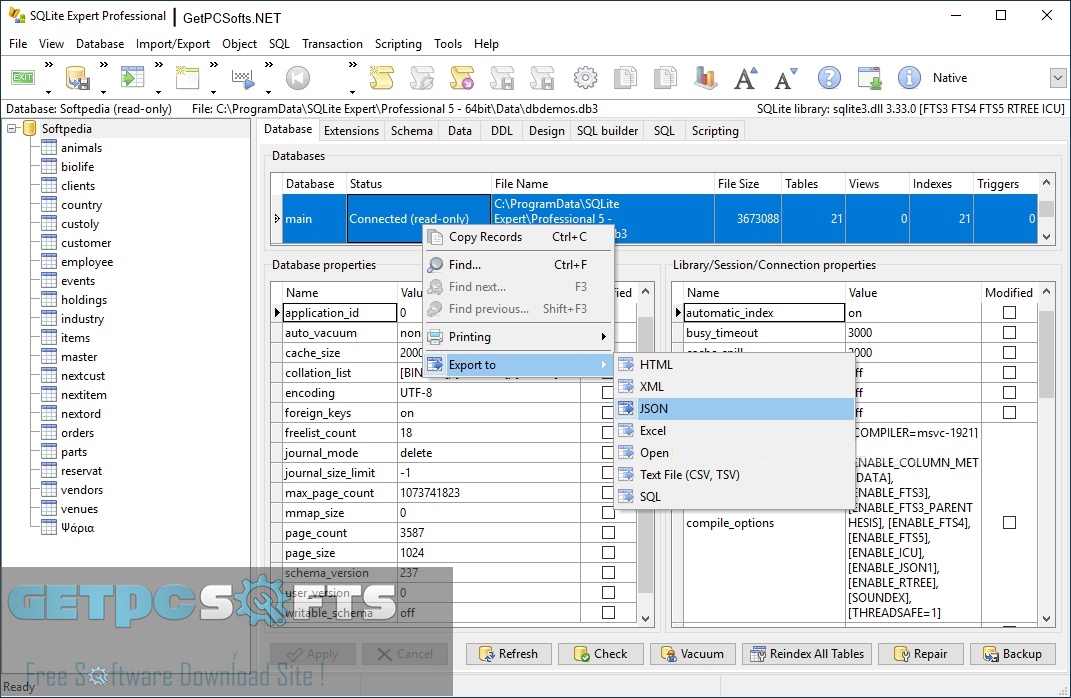Click the increase font size icon

[x=745, y=78]
